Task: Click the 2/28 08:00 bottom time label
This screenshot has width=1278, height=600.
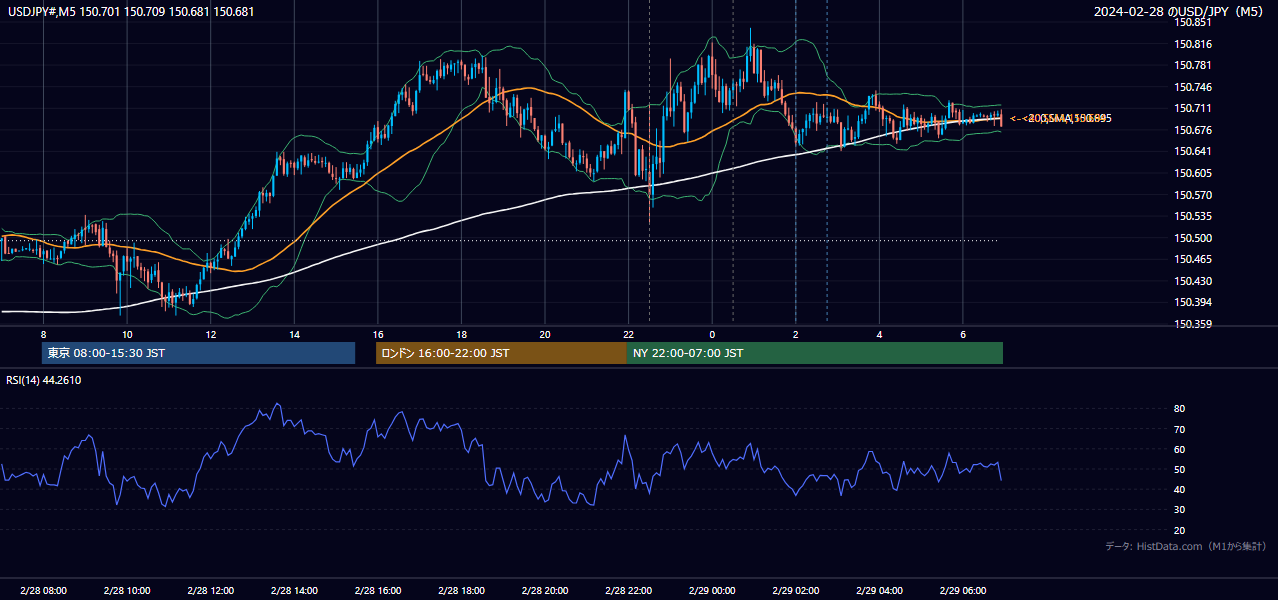Action: click(x=43, y=591)
